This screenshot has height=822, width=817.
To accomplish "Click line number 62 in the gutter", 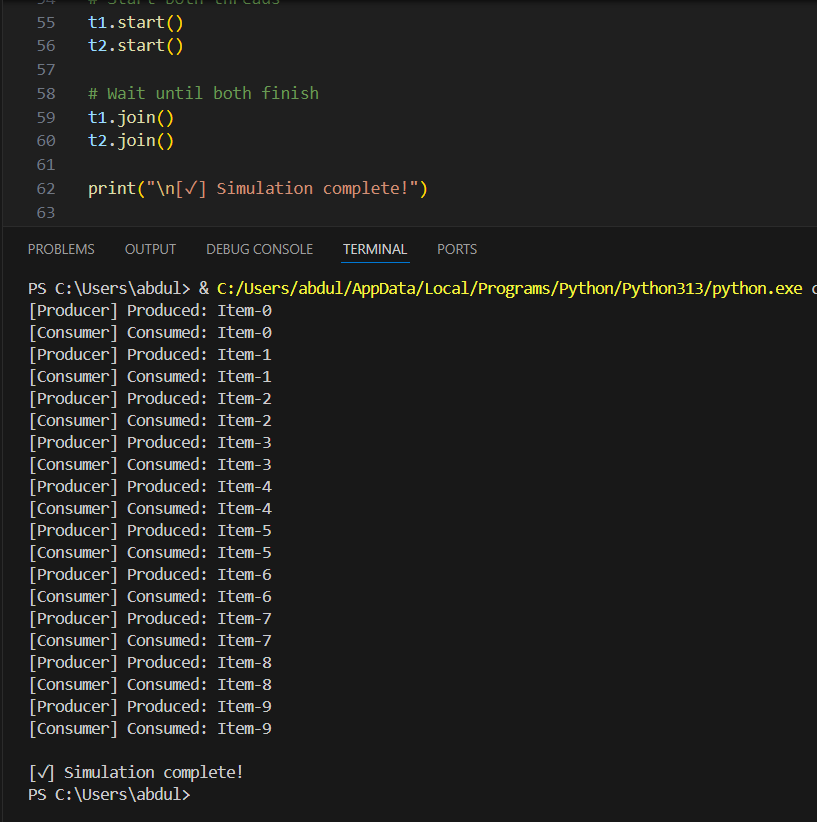I will click(x=46, y=187).
